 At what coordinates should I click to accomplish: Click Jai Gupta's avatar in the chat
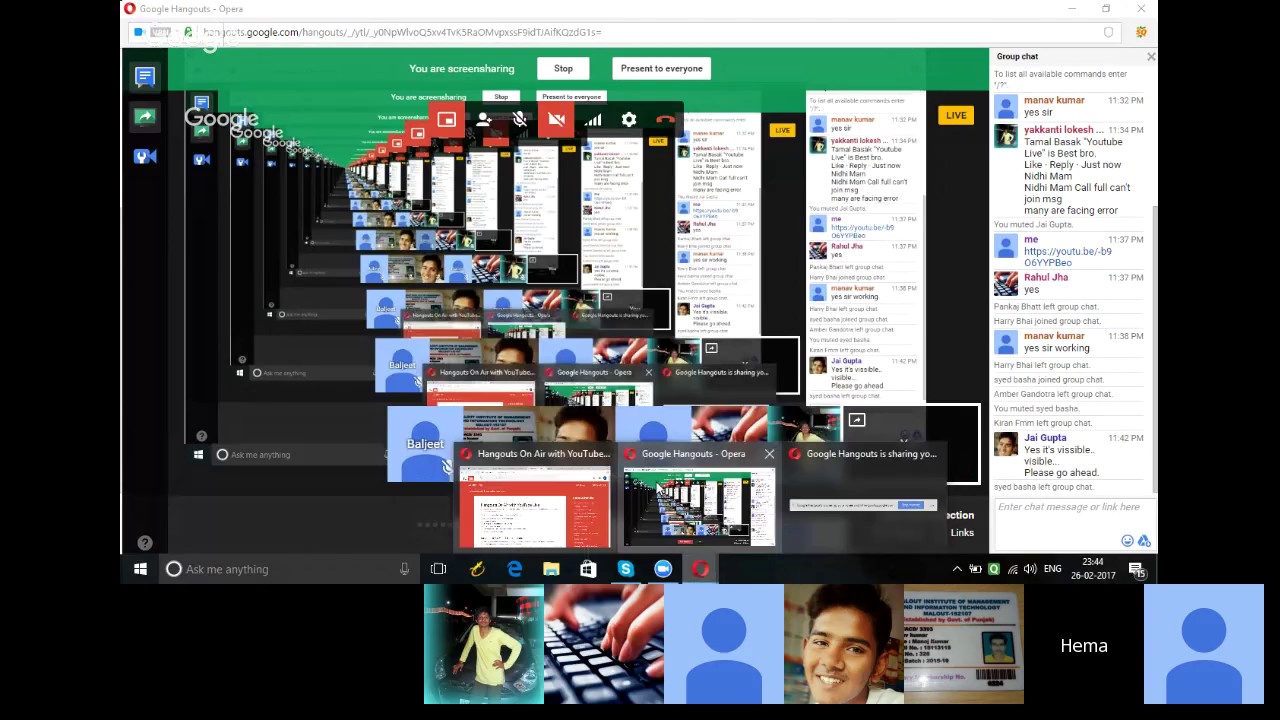(1006, 444)
